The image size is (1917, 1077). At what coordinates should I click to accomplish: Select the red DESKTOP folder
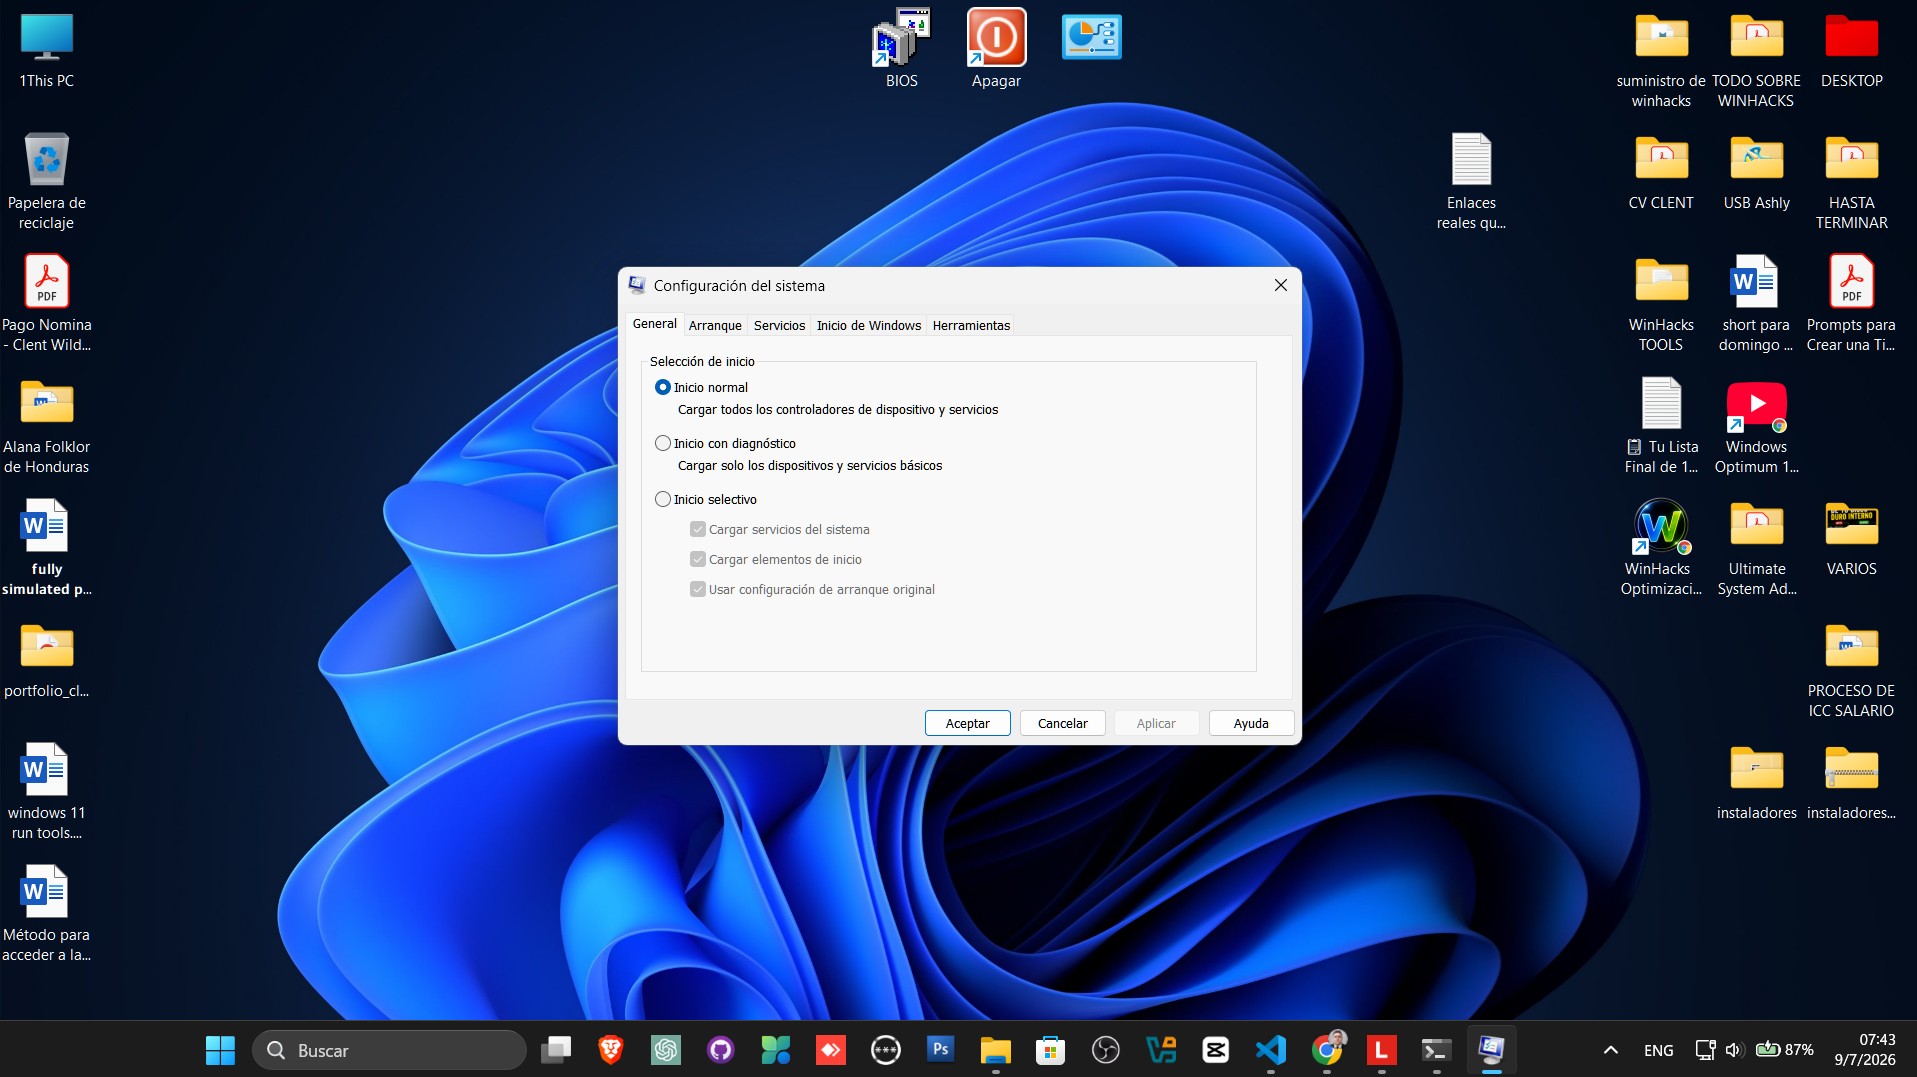(1851, 50)
